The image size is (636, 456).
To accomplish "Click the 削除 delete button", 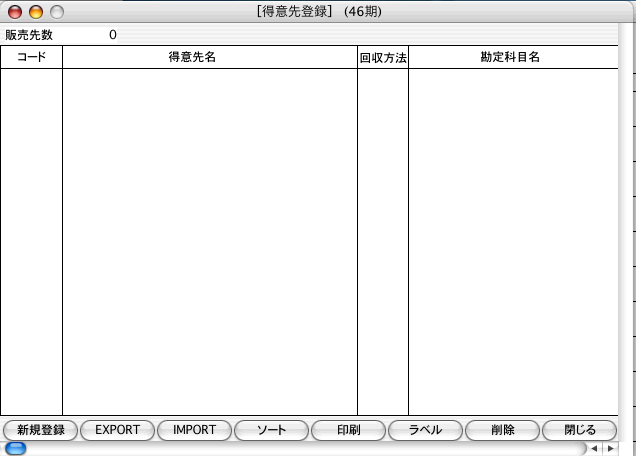I will (x=502, y=430).
